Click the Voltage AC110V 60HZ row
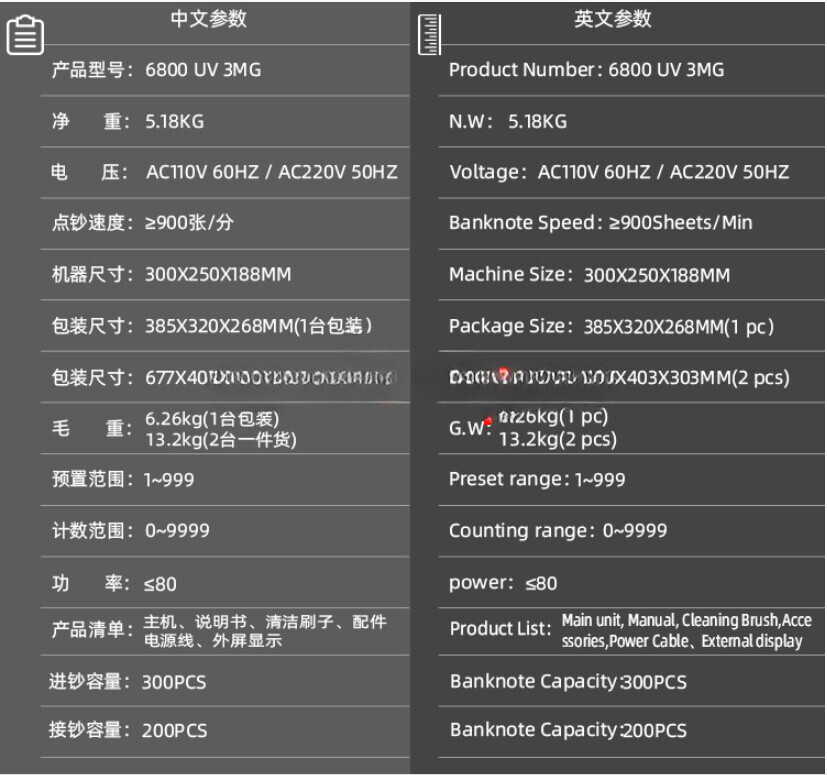The width and height of the screenshot is (827, 775). point(631,173)
